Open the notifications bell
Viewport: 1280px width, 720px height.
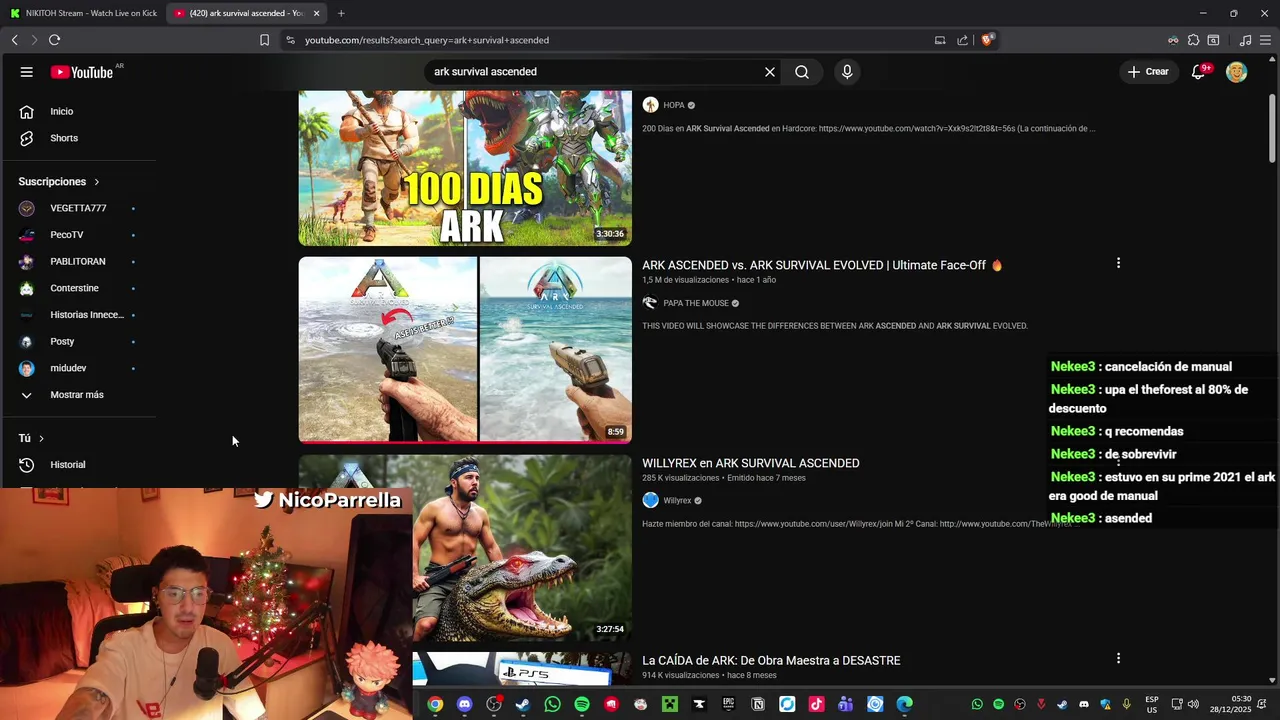click(1198, 72)
